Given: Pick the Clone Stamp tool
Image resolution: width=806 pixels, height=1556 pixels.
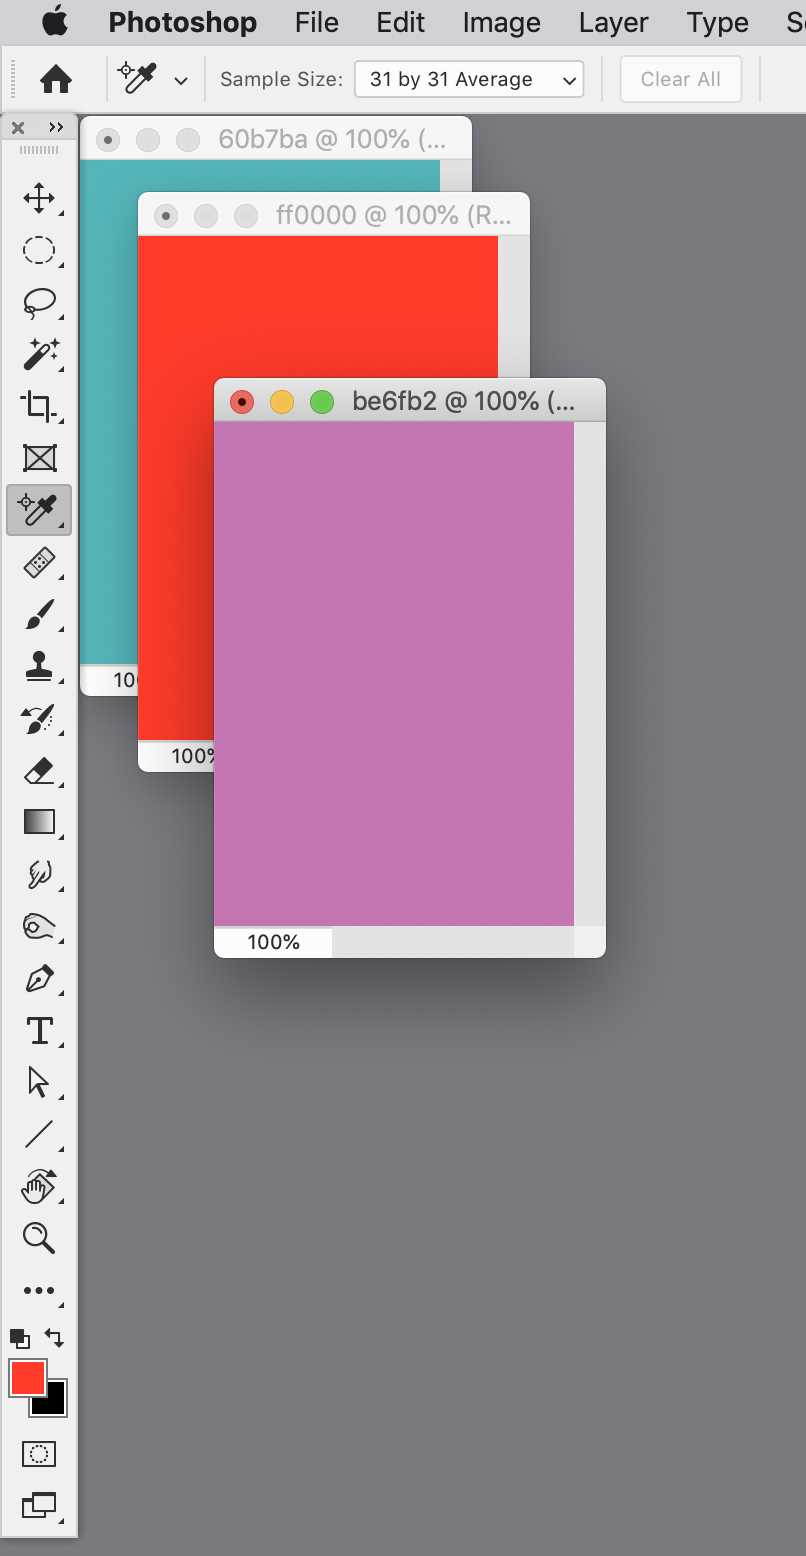Looking at the screenshot, I should (40, 666).
